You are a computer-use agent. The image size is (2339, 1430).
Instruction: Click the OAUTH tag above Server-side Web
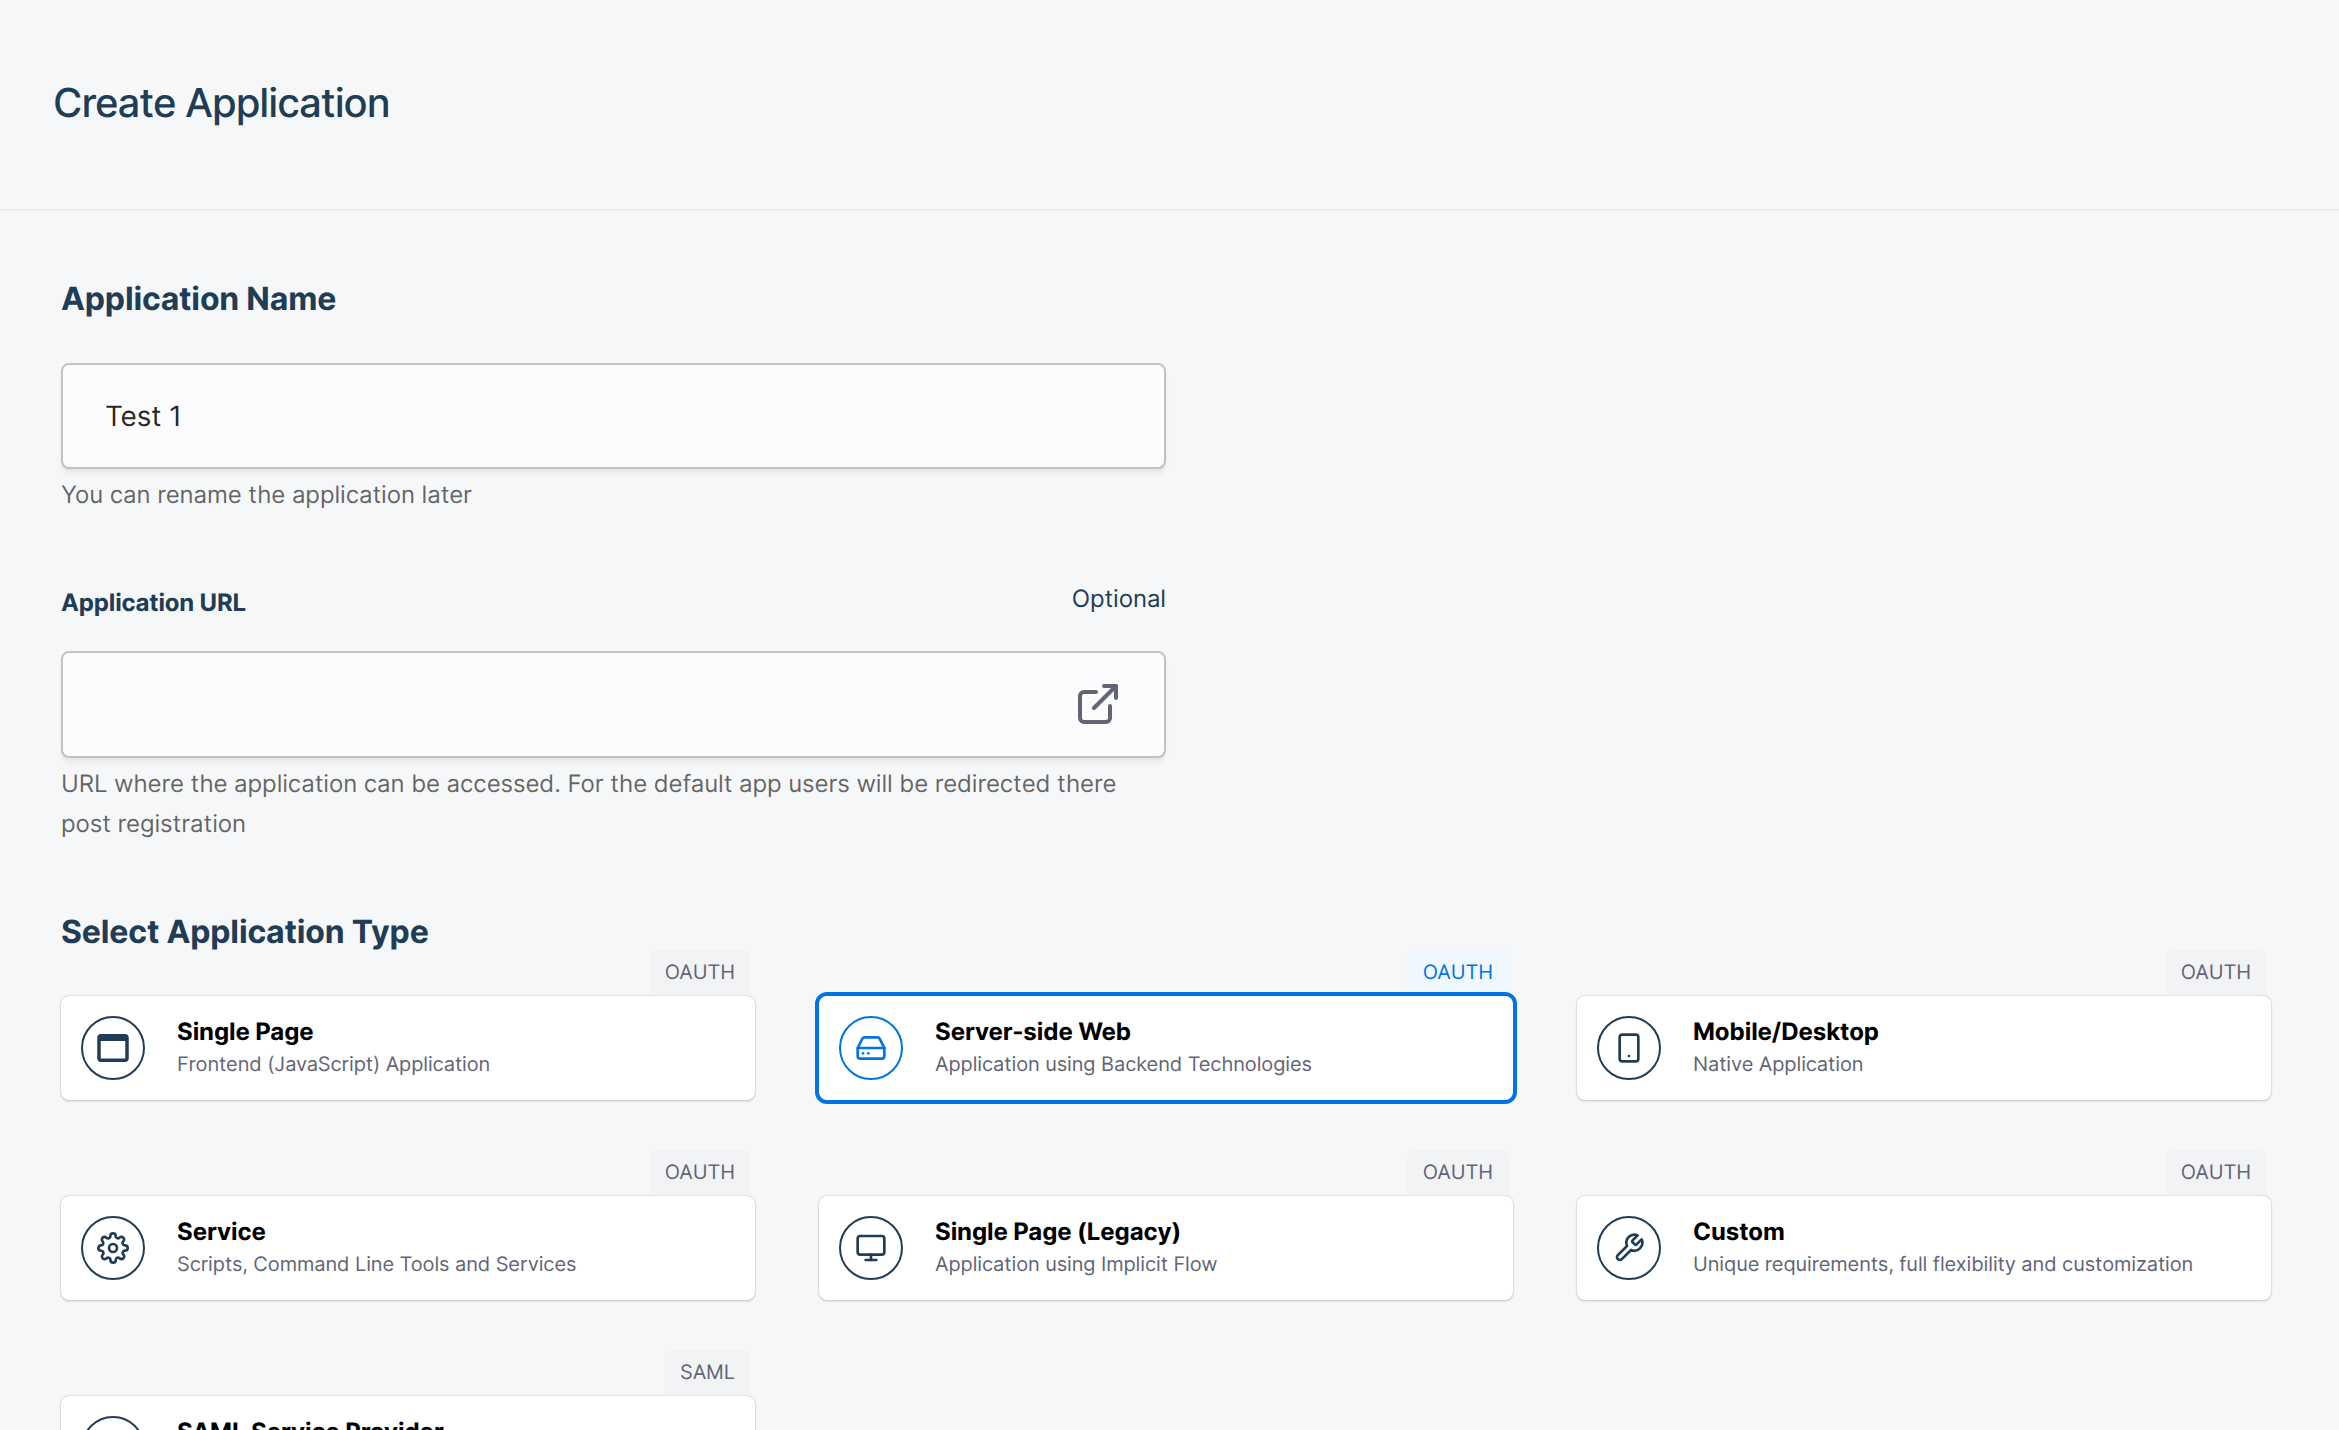(x=1457, y=972)
